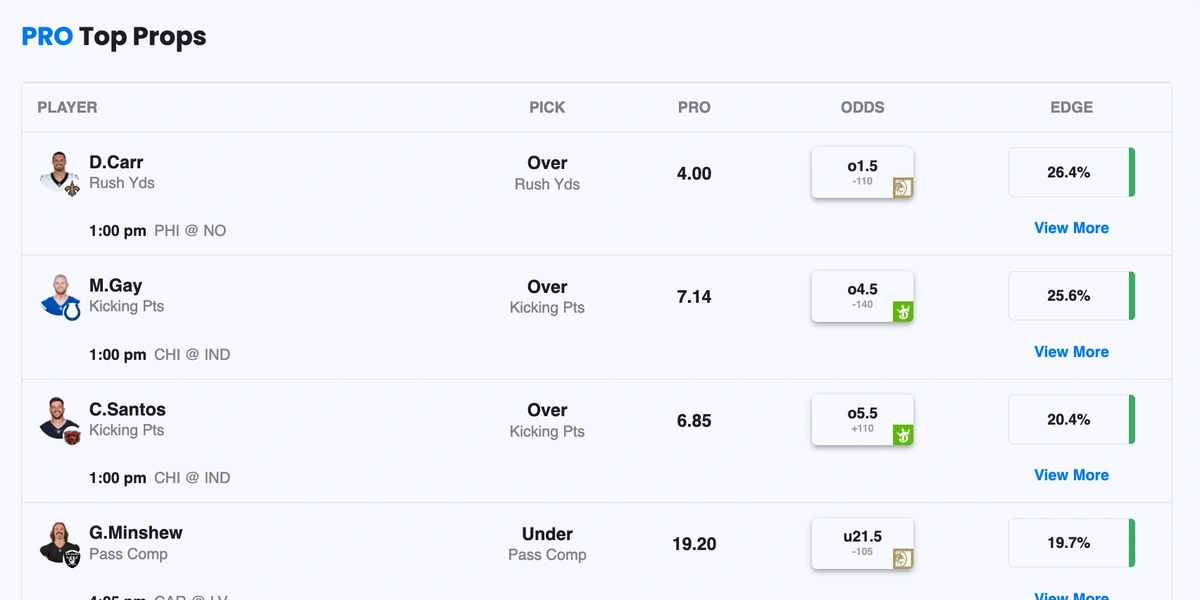Click M.Gay's player headshot
Viewport: 1200px width, 600px height.
(60, 296)
